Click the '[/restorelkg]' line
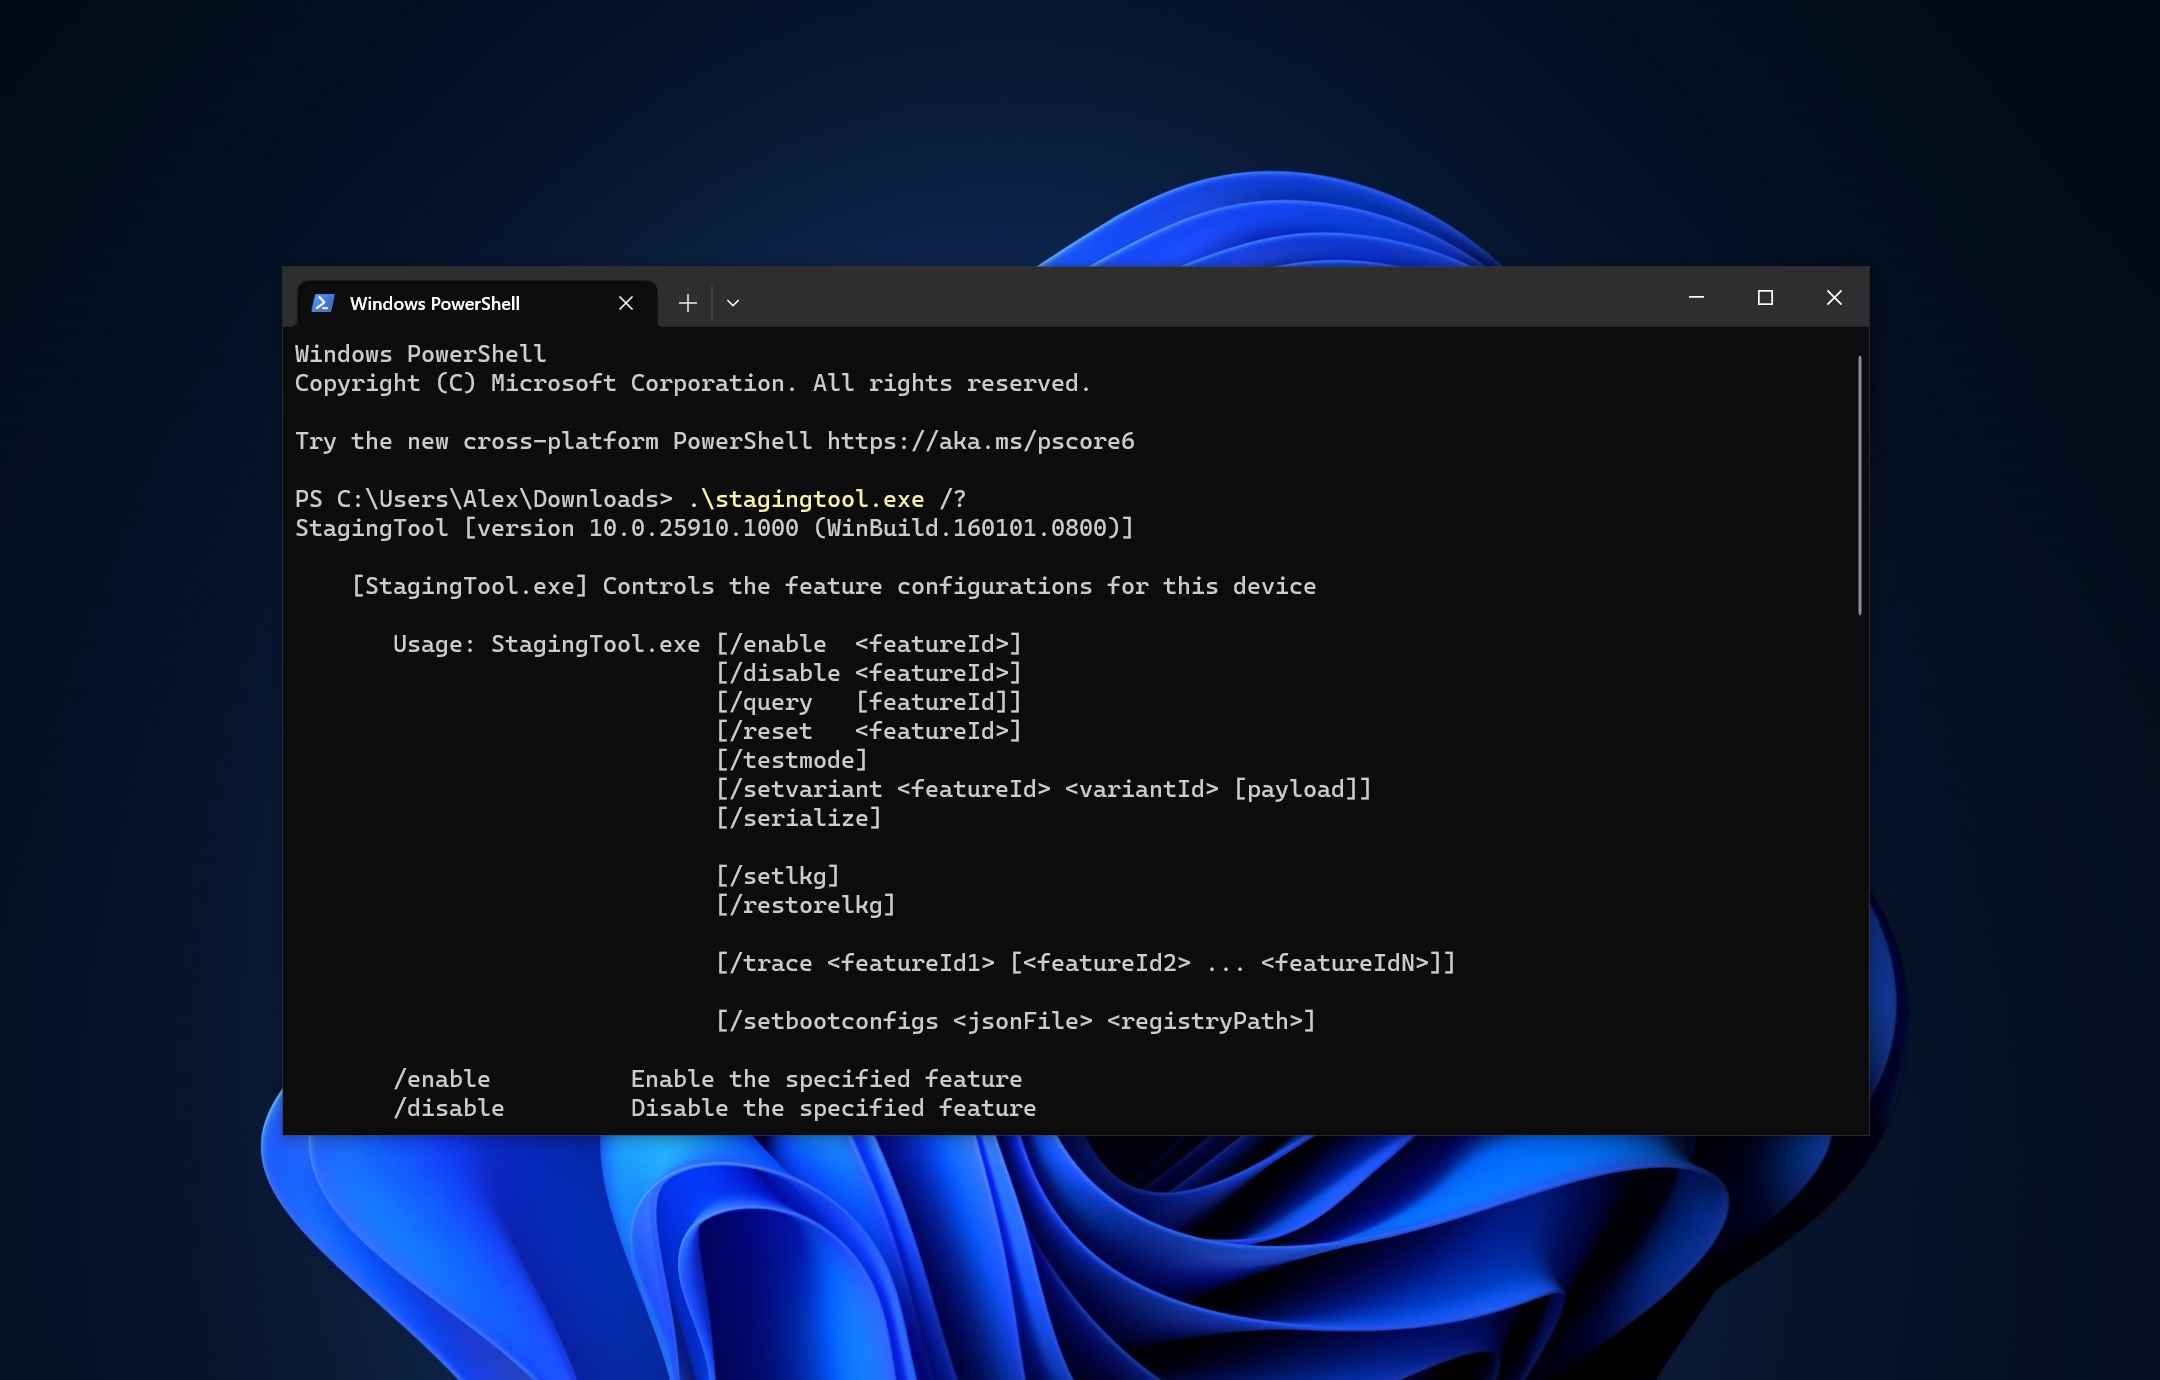Screen dimensions: 2160x1380 [x=806, y=905]
